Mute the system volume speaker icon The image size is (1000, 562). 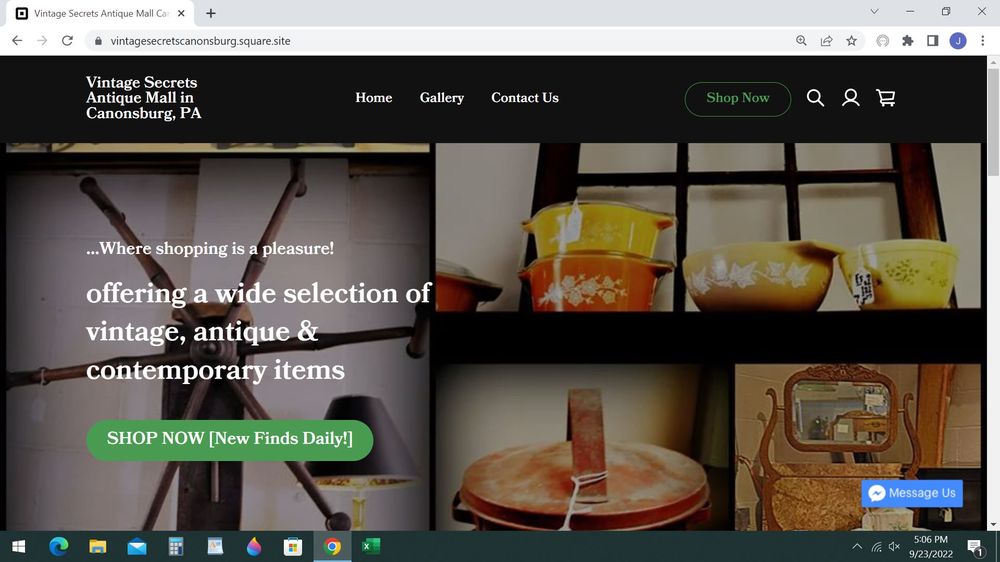pos(895,547)
